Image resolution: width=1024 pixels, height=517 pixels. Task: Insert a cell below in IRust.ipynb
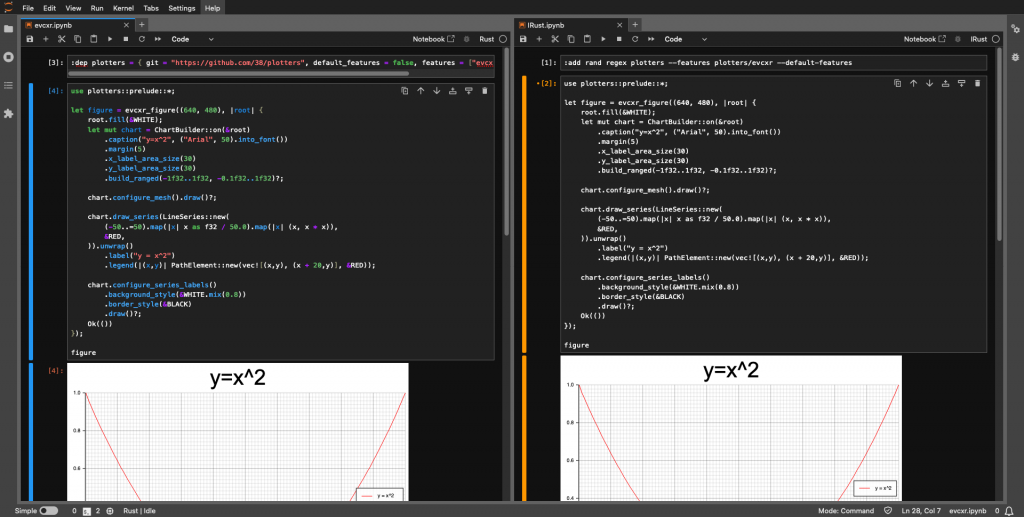click(x=539, y=39)
